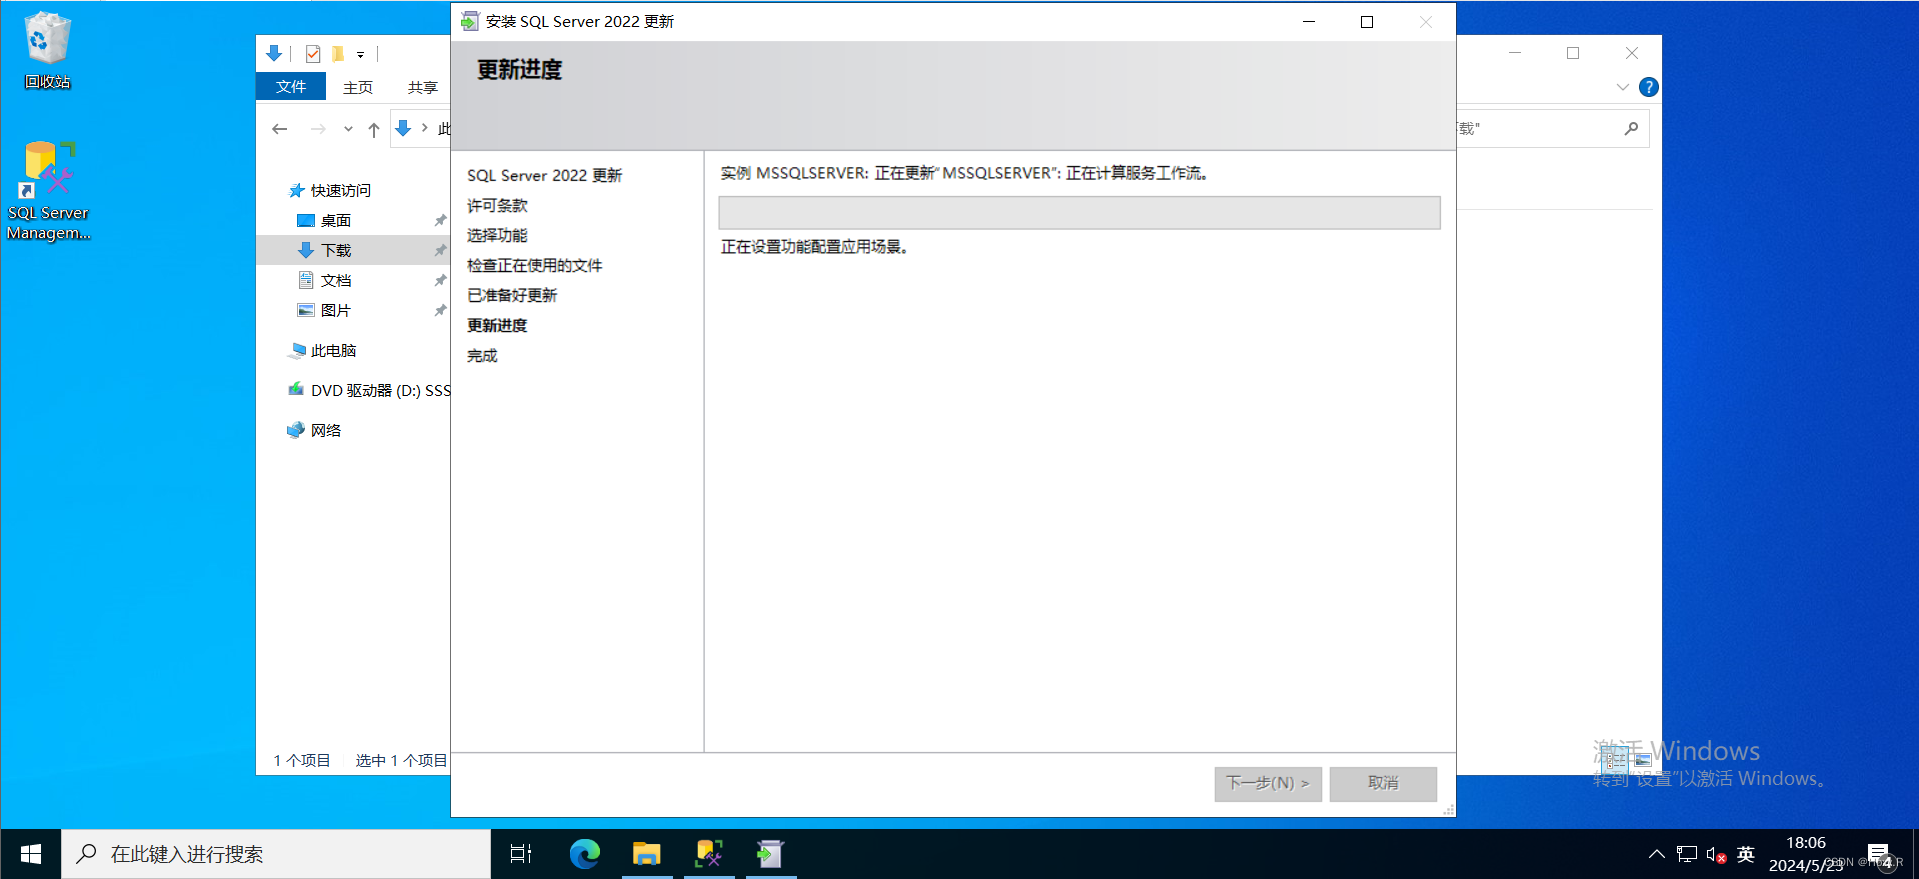Viewport: 1919px width, 879px height.
Task: Click the pin icon next to 桌面
Action: [440, 220]
